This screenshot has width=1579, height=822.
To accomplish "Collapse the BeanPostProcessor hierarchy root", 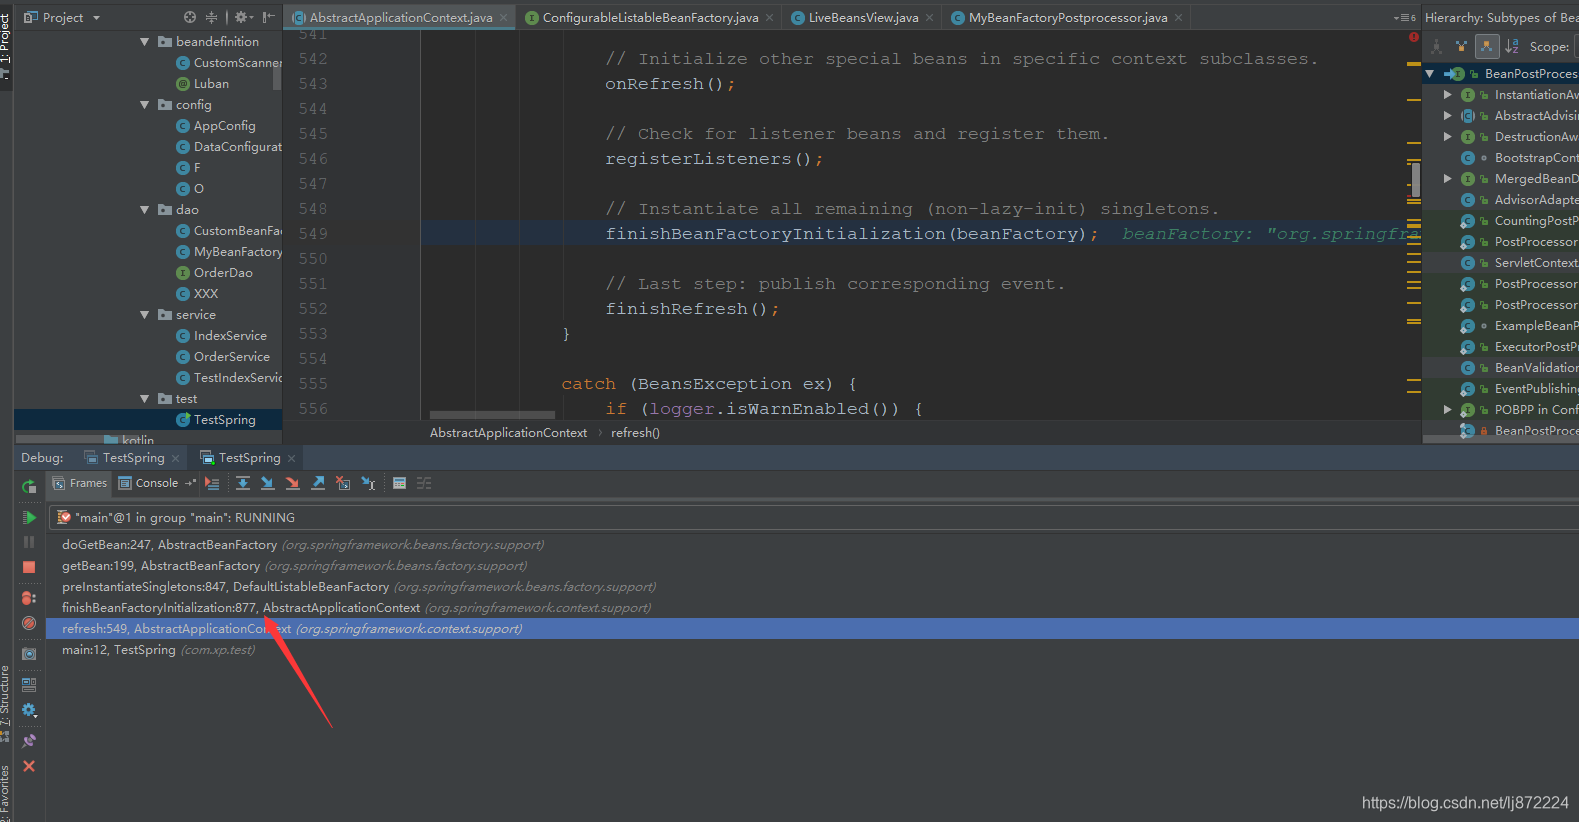I will tap(1429, 73).
